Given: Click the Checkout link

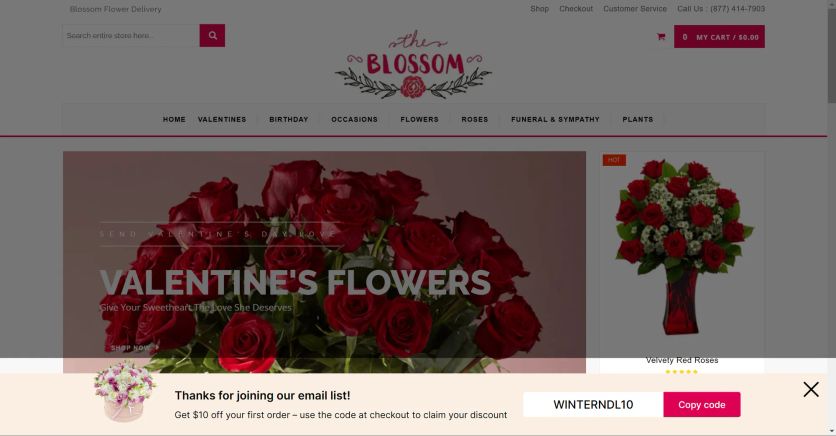Looking at the screenshot, I should coord(576,9).
